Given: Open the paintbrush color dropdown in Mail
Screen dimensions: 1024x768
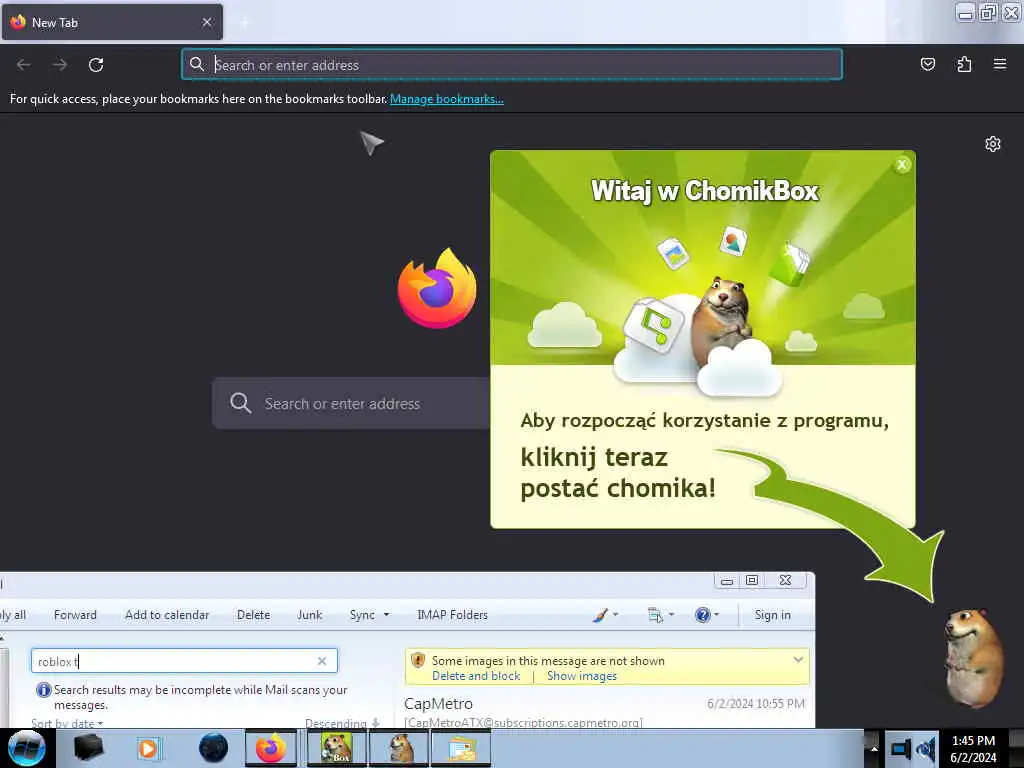Looking at the screenshot, I should coord(605,615).
